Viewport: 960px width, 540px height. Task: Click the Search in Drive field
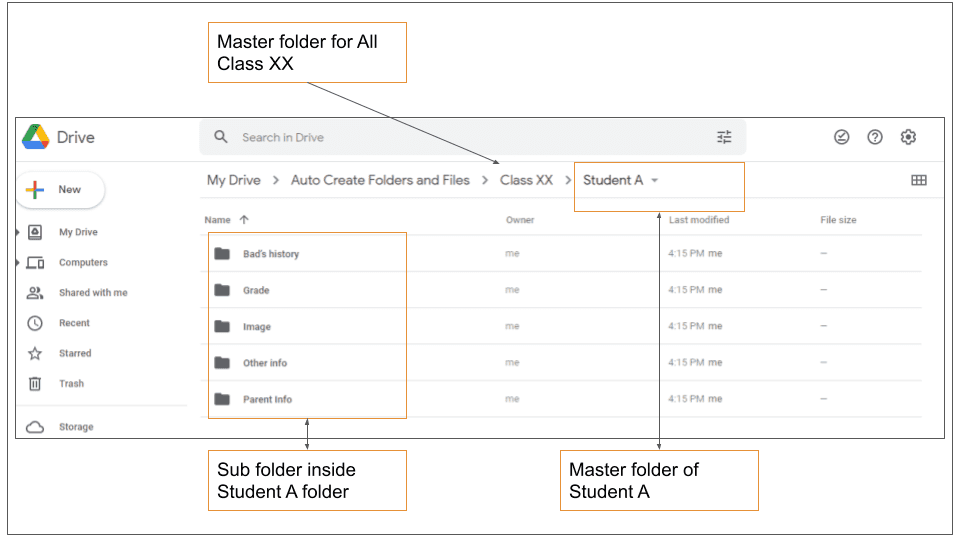[x=450, y=138]
